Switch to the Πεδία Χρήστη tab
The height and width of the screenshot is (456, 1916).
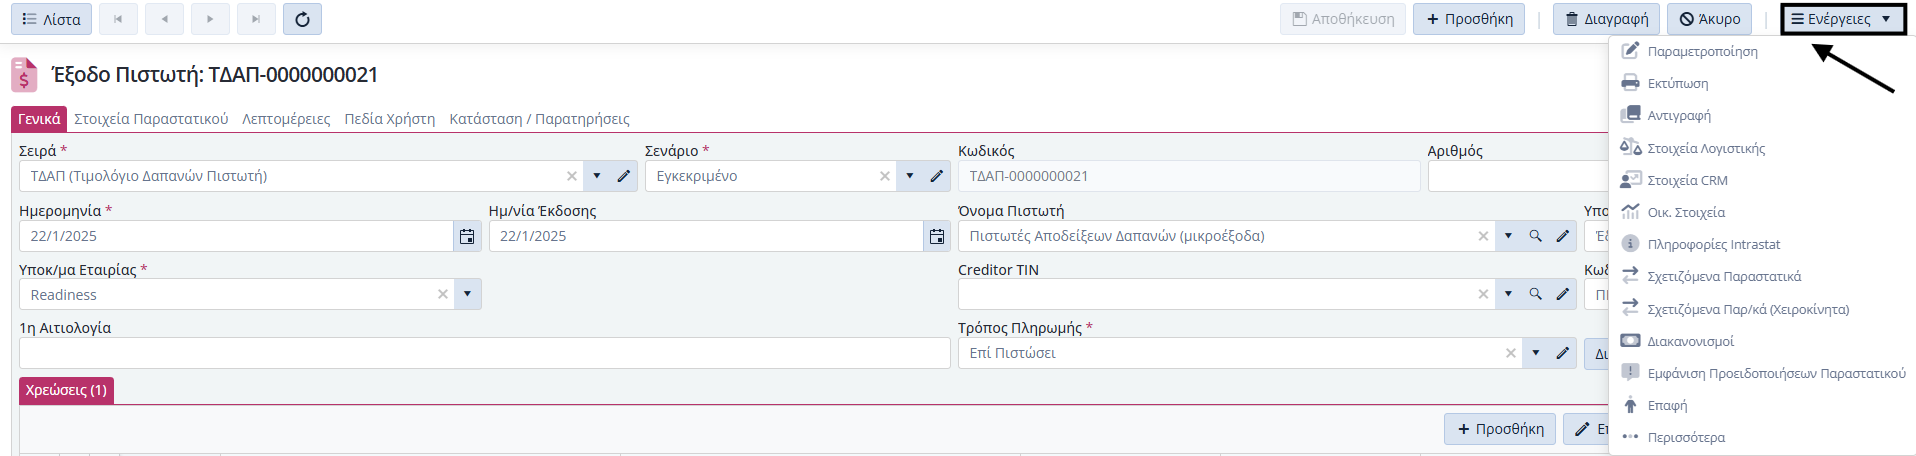click(390, 119)
